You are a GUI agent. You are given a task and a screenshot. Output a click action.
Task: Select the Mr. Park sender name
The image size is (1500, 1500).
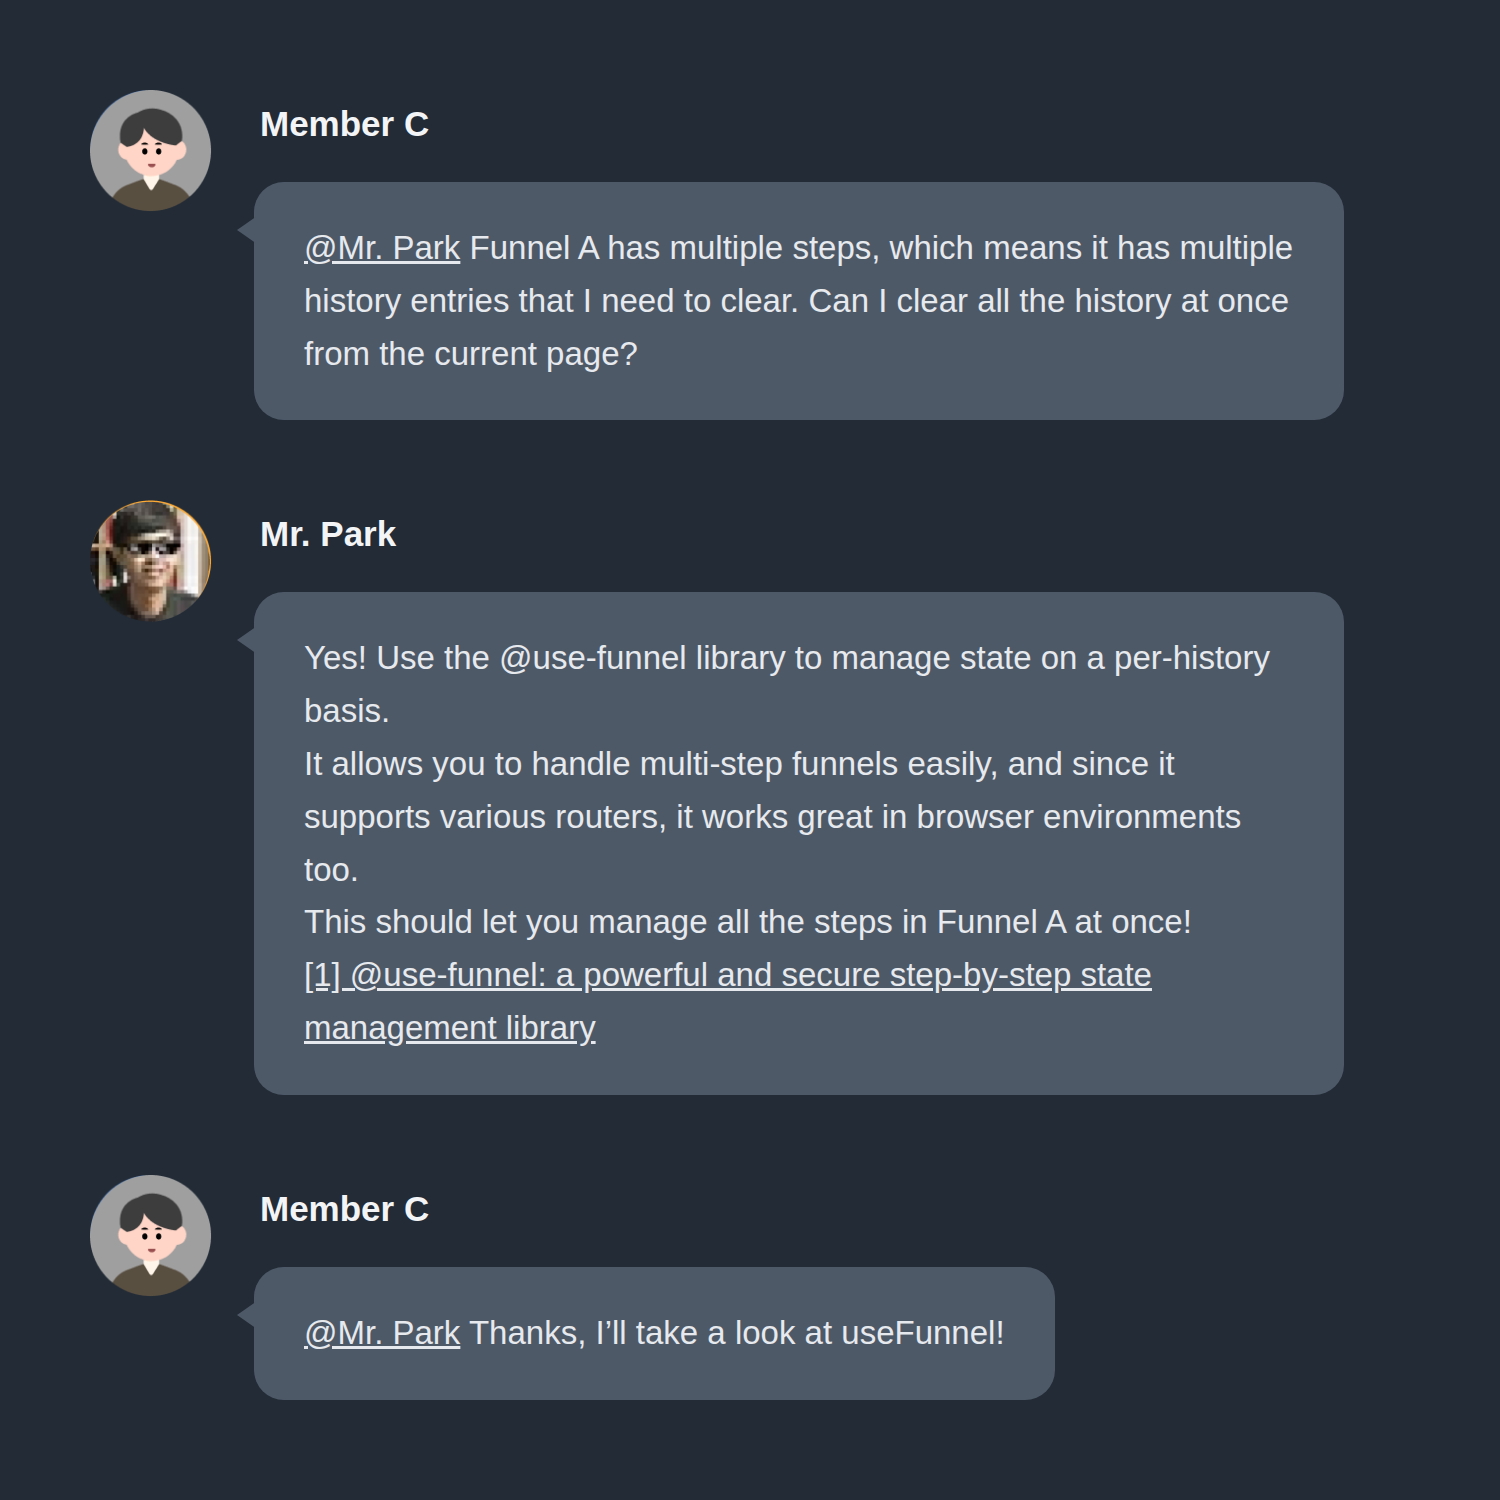328,534
